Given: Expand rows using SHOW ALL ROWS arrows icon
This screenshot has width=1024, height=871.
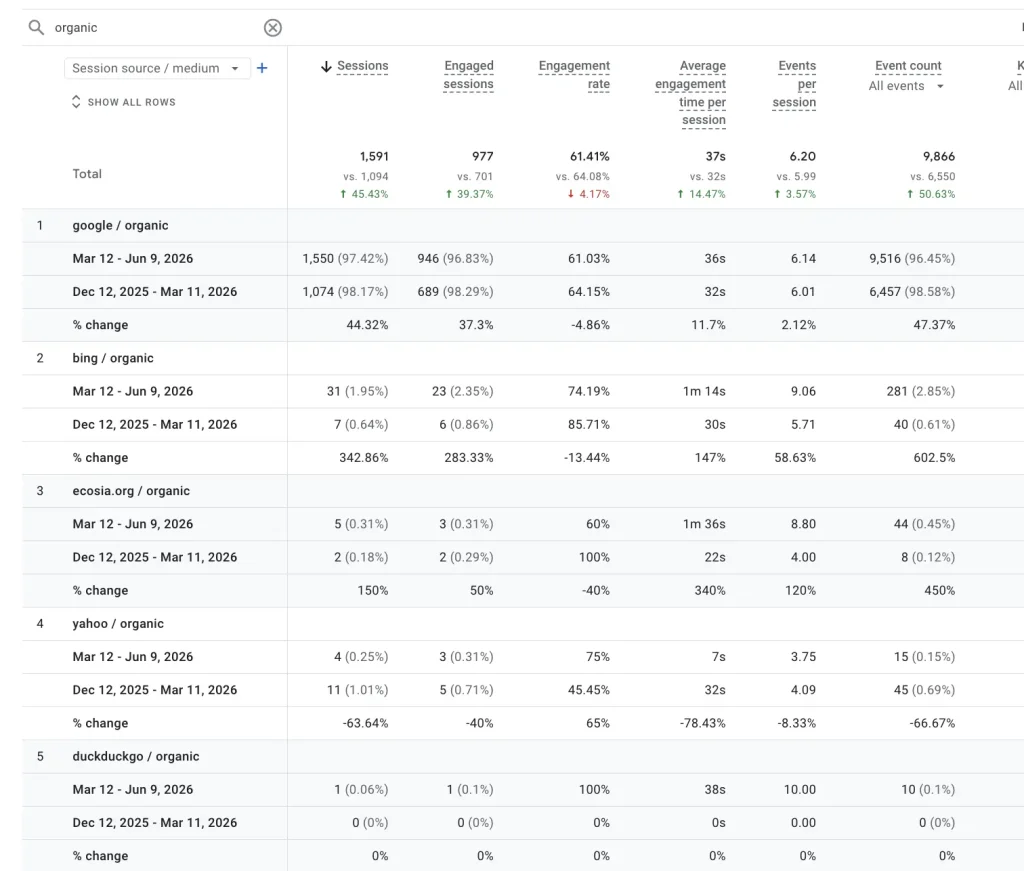Looking at the screenshot, I should click(x=76, y=102).
